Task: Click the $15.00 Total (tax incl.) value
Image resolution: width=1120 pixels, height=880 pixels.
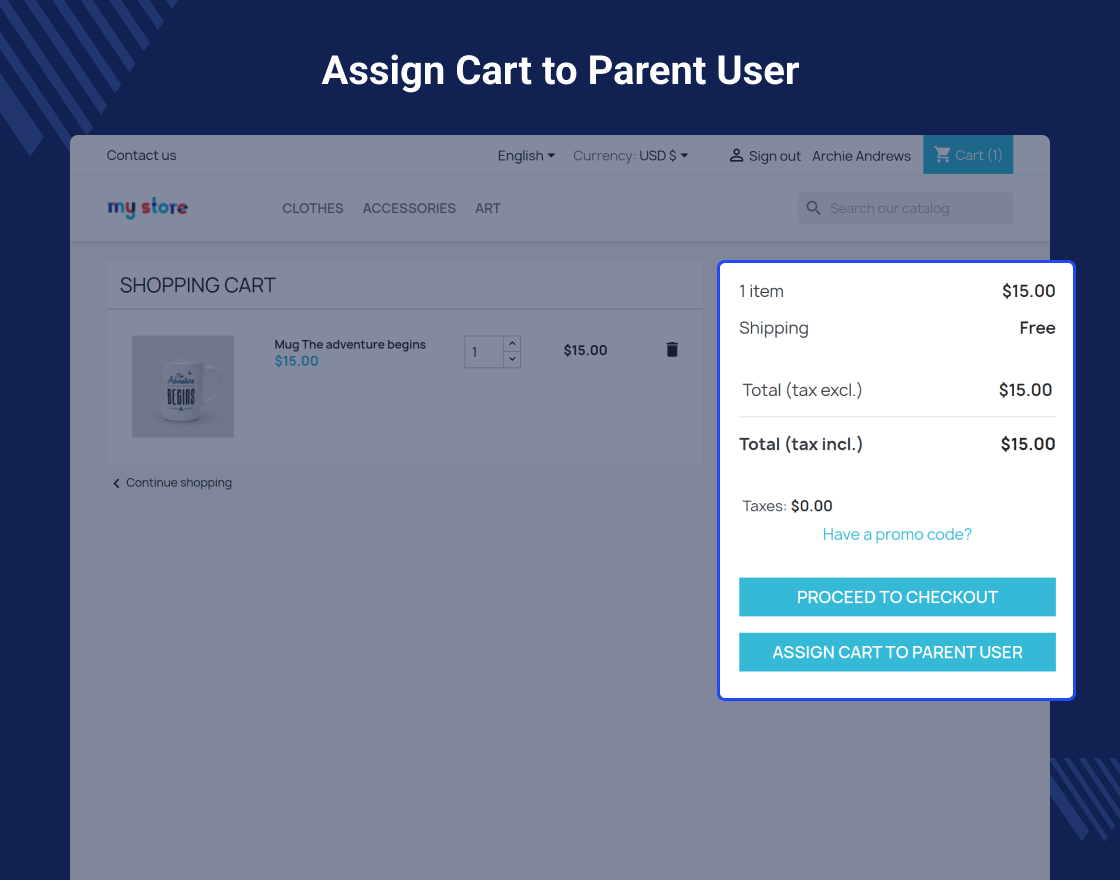Action: pos(1028,444)
